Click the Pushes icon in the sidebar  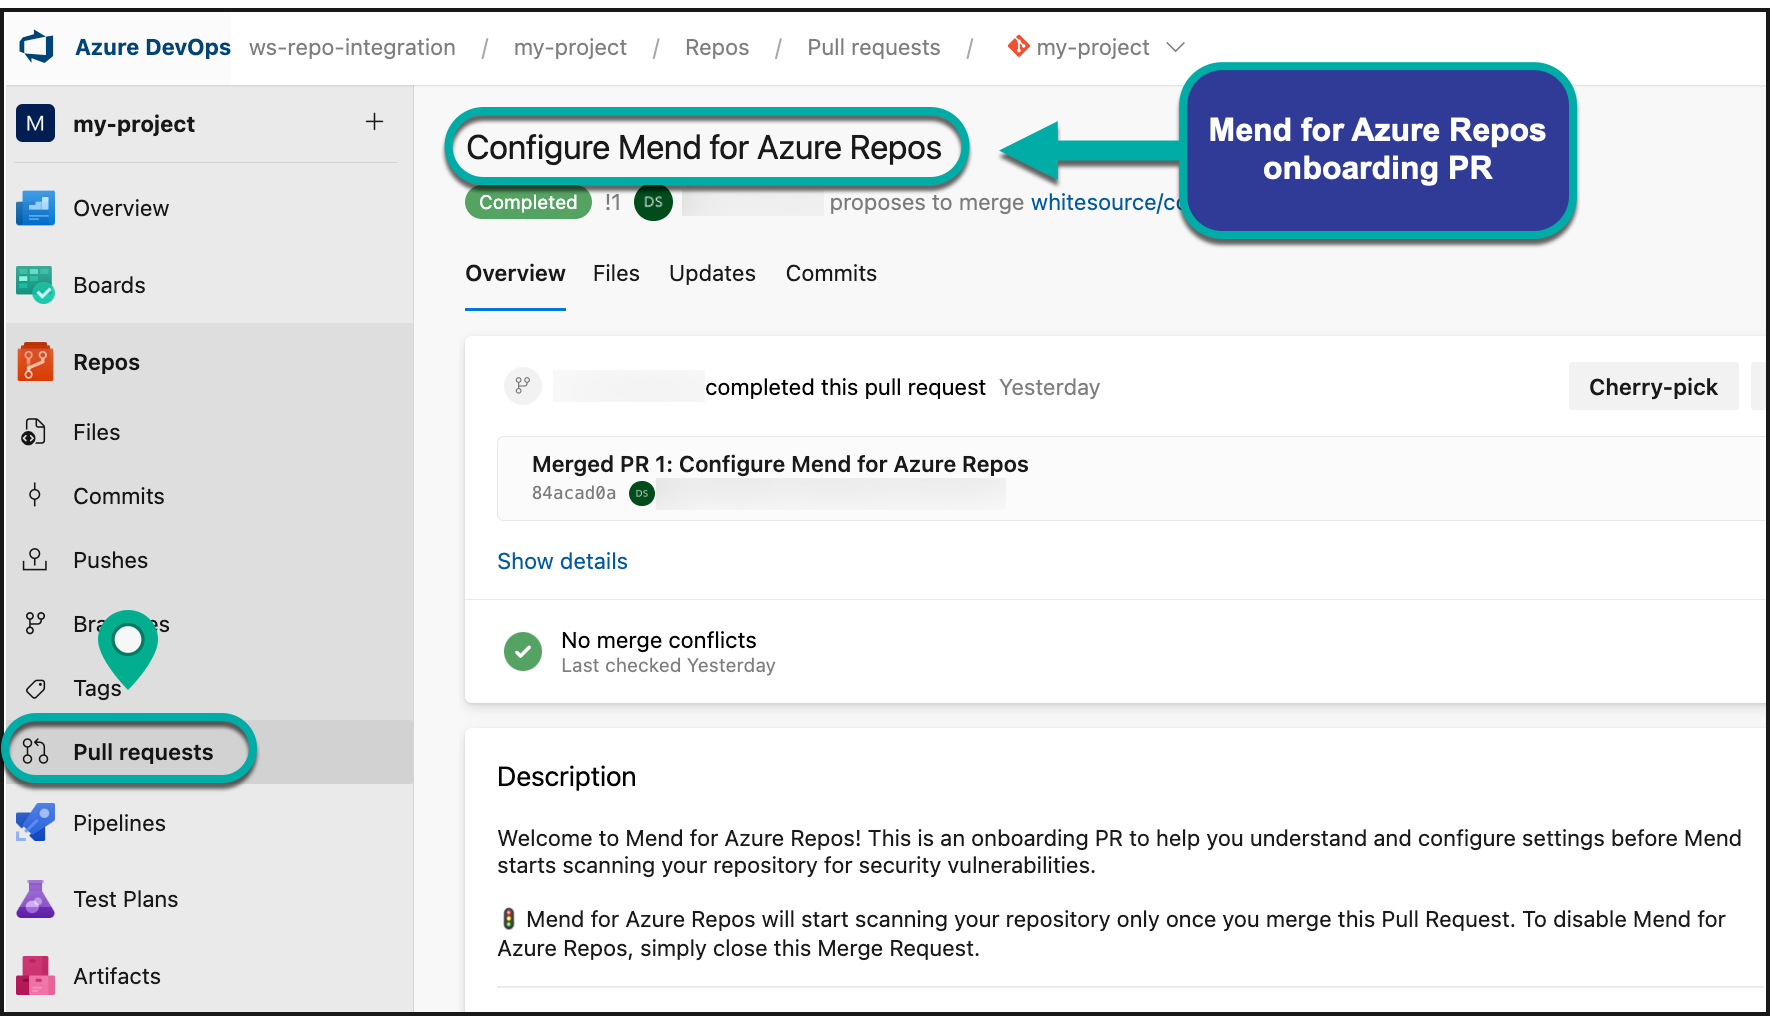coord(35,560)
